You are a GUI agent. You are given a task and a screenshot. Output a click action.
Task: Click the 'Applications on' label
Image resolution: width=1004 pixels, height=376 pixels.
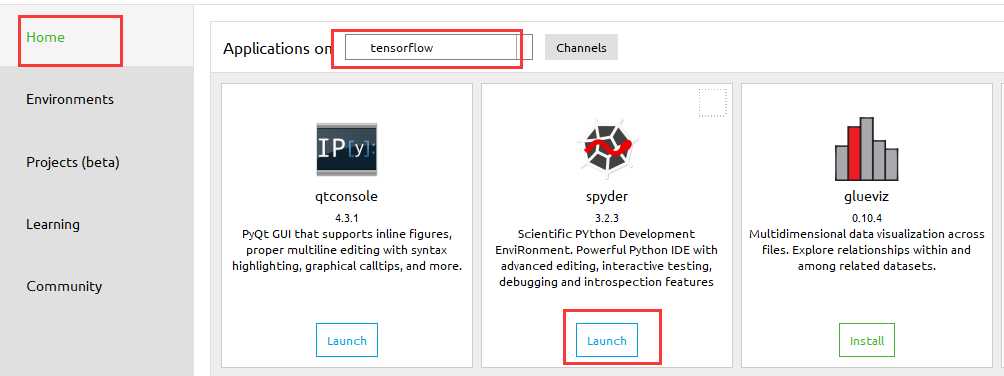point(278,49)
